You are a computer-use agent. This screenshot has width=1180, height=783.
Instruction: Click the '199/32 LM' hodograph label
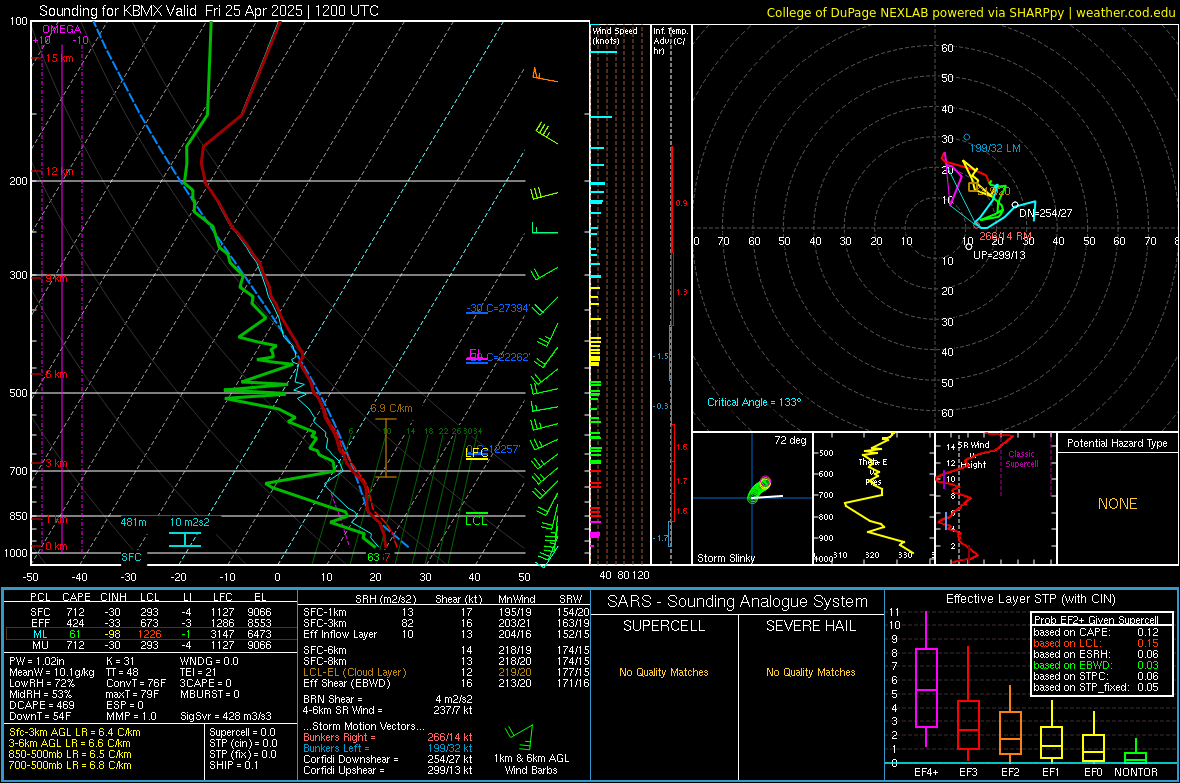click(995, 148)
